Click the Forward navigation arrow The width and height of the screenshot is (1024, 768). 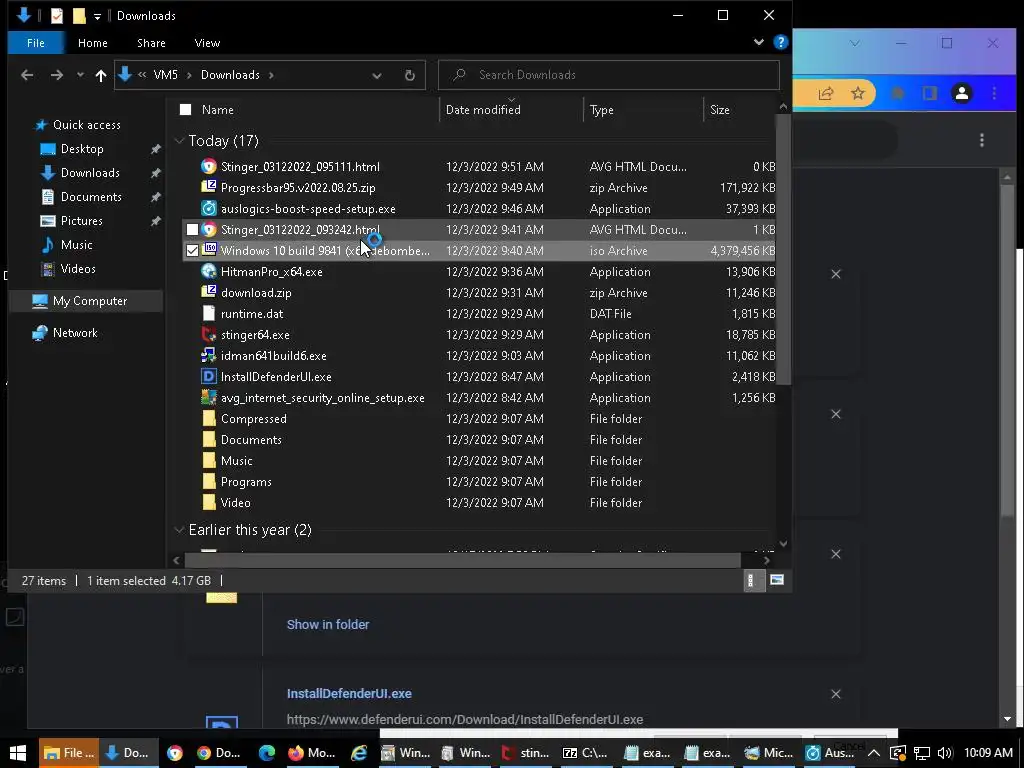coord(57,75)
